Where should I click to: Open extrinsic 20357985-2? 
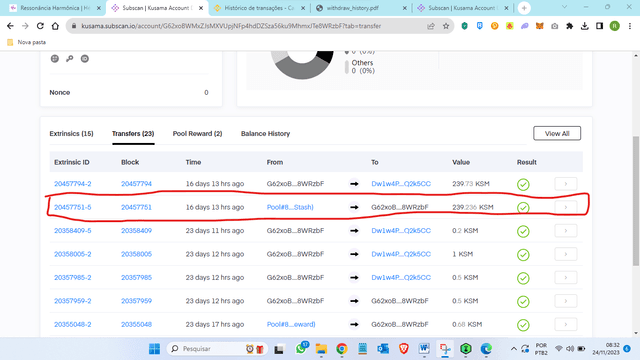73,278
